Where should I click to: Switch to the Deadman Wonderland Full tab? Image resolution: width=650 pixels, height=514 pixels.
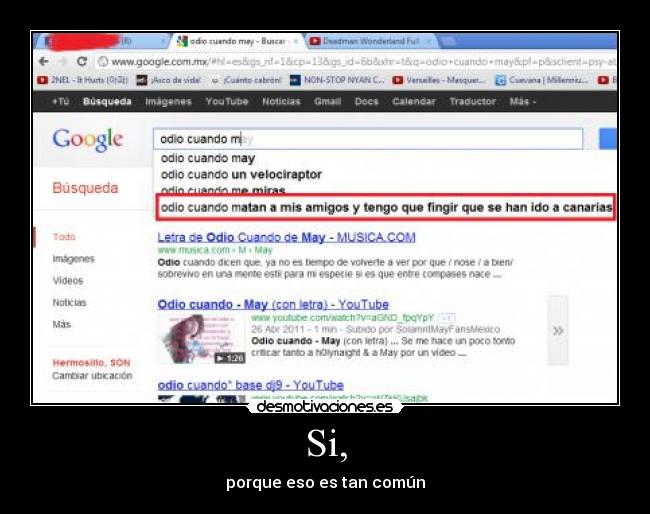[370, 41]
